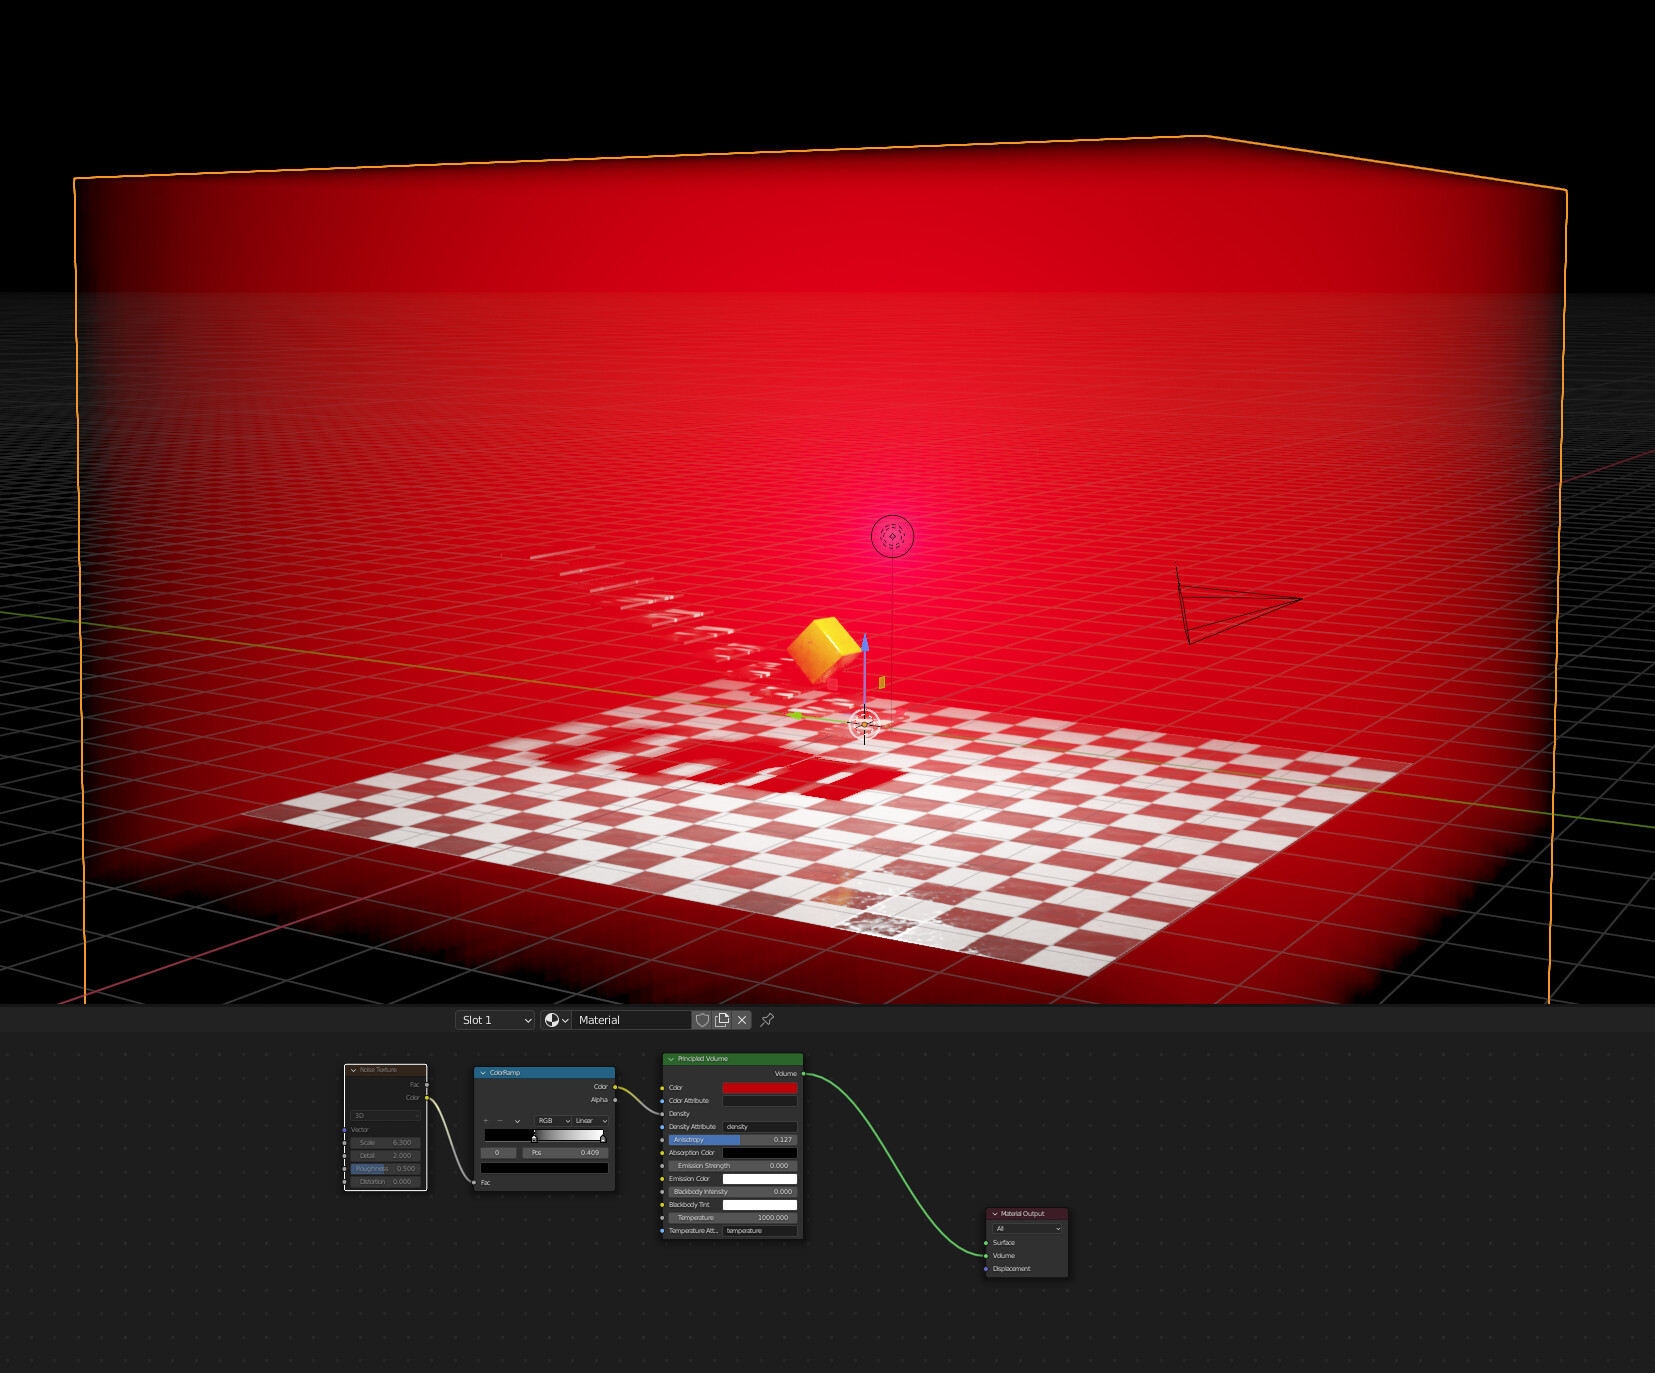
Task: Toggle the fake user shield for Material
Action: point(703,1019)
